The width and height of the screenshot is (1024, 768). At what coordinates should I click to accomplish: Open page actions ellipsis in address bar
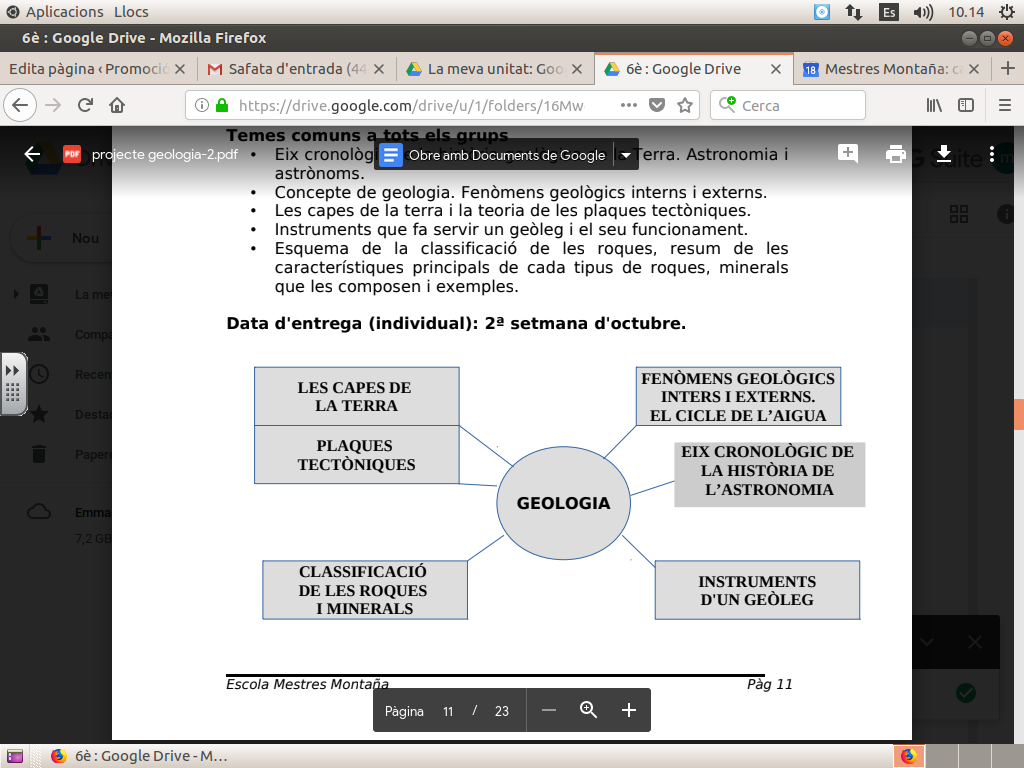pyautogui.click(x=628, y=105)
